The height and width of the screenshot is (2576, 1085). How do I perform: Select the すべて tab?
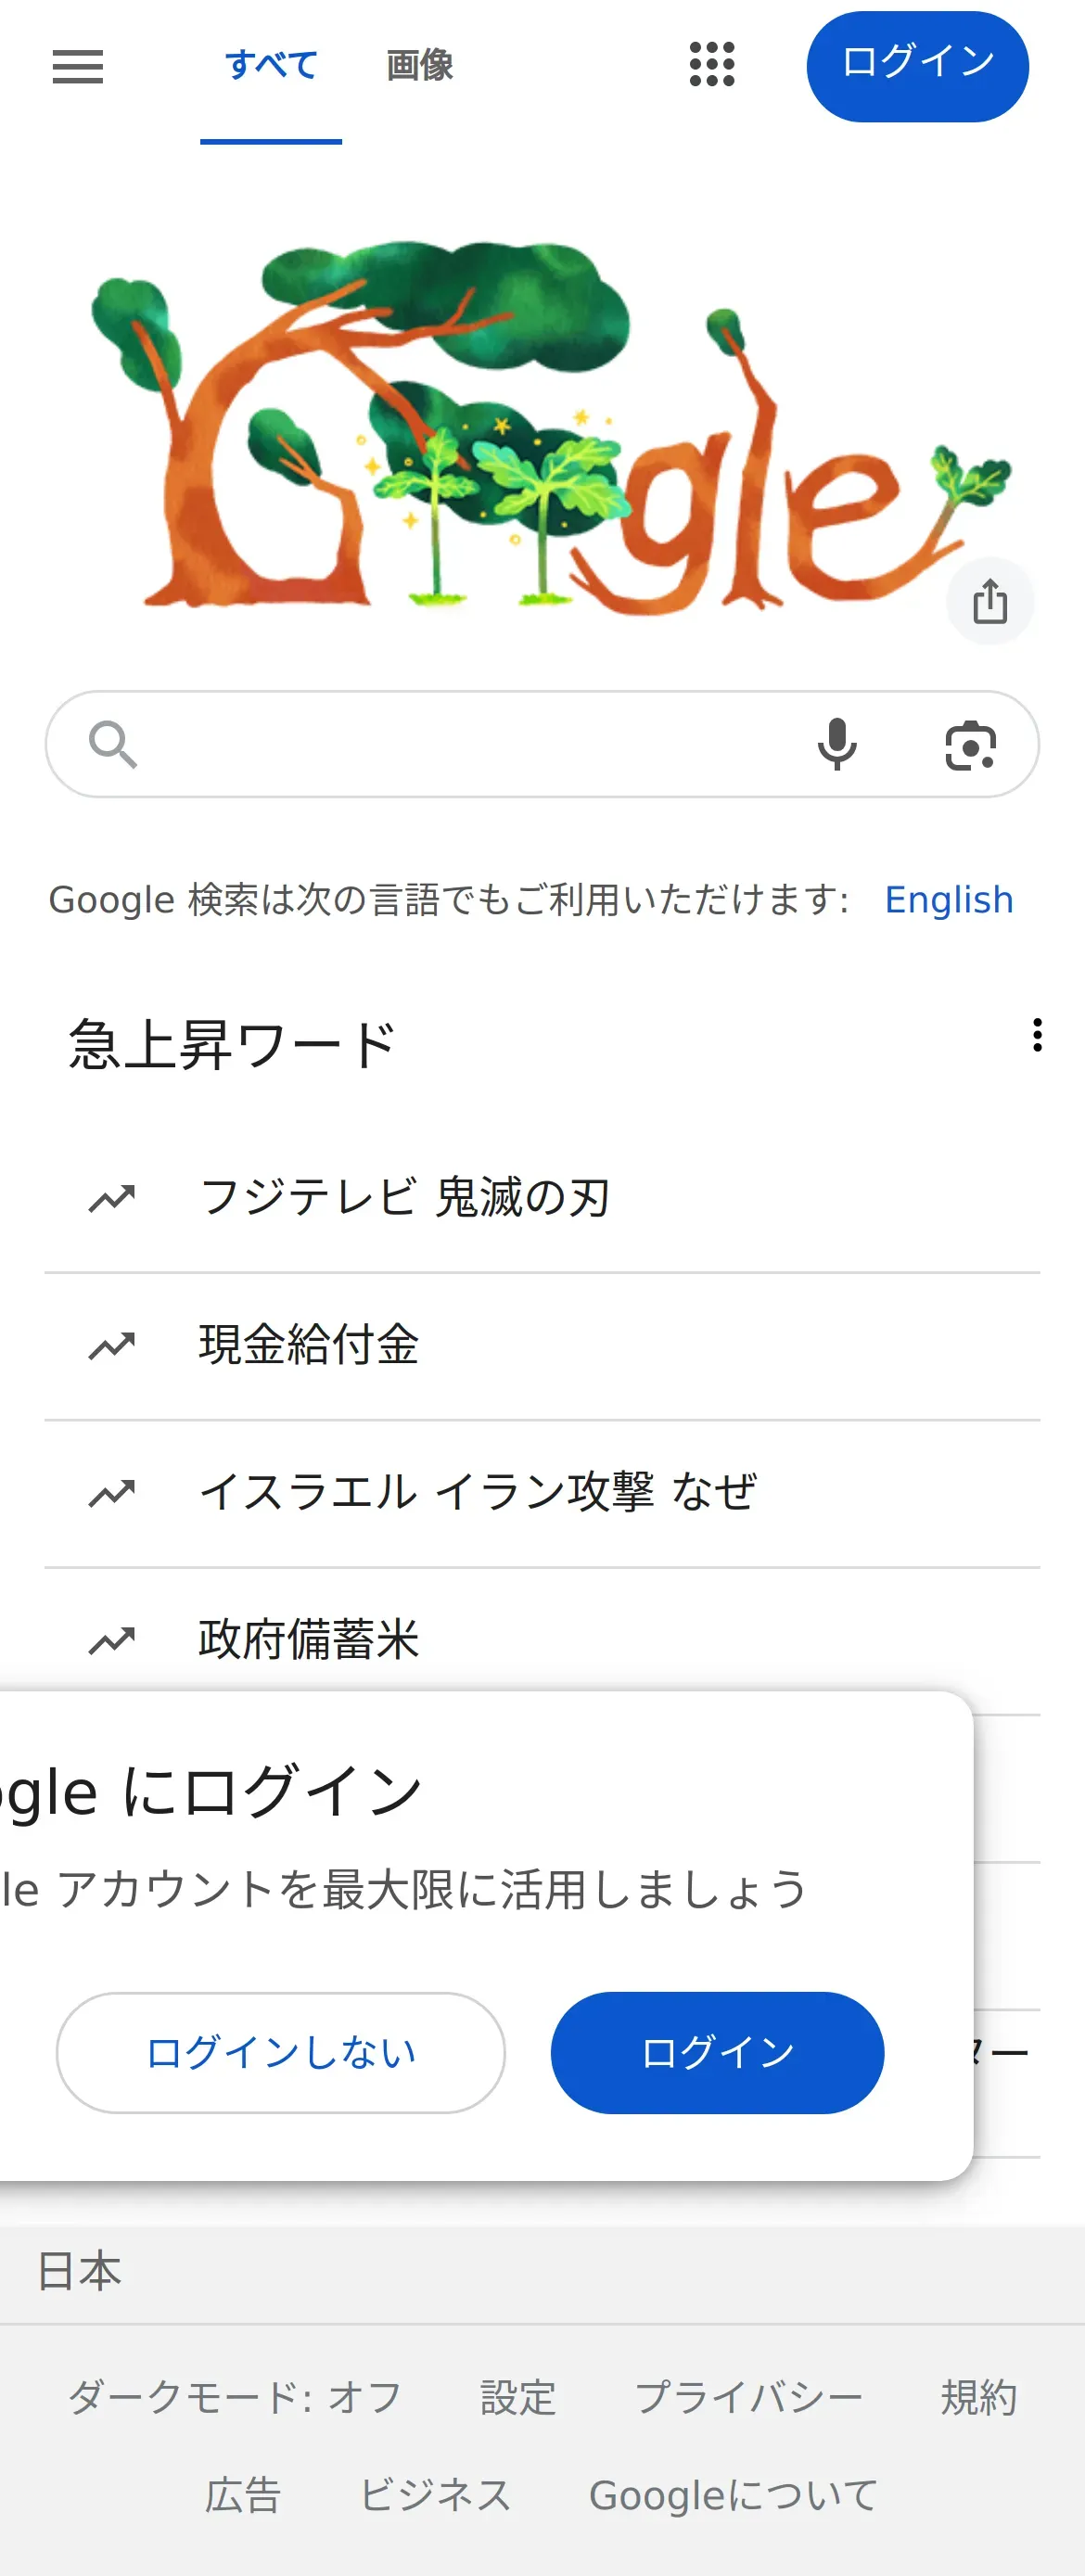[271, 66]
